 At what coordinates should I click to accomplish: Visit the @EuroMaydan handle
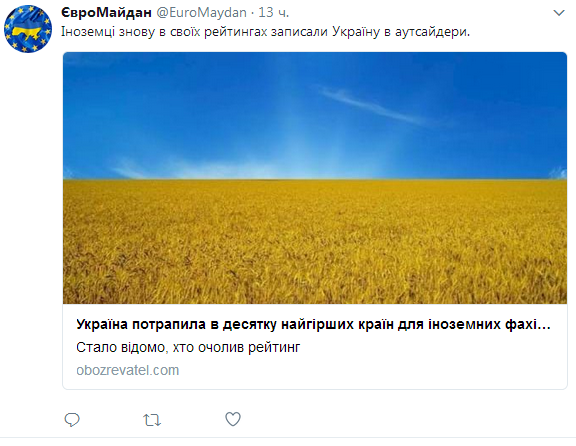coord(202,13)
